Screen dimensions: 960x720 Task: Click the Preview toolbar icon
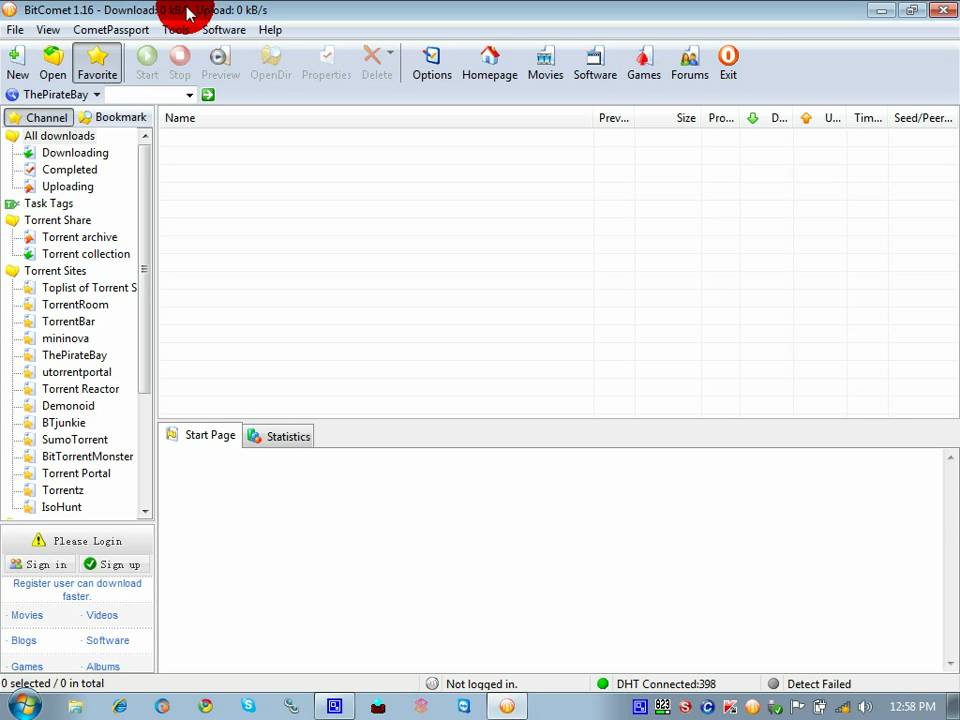click(220, 63)
